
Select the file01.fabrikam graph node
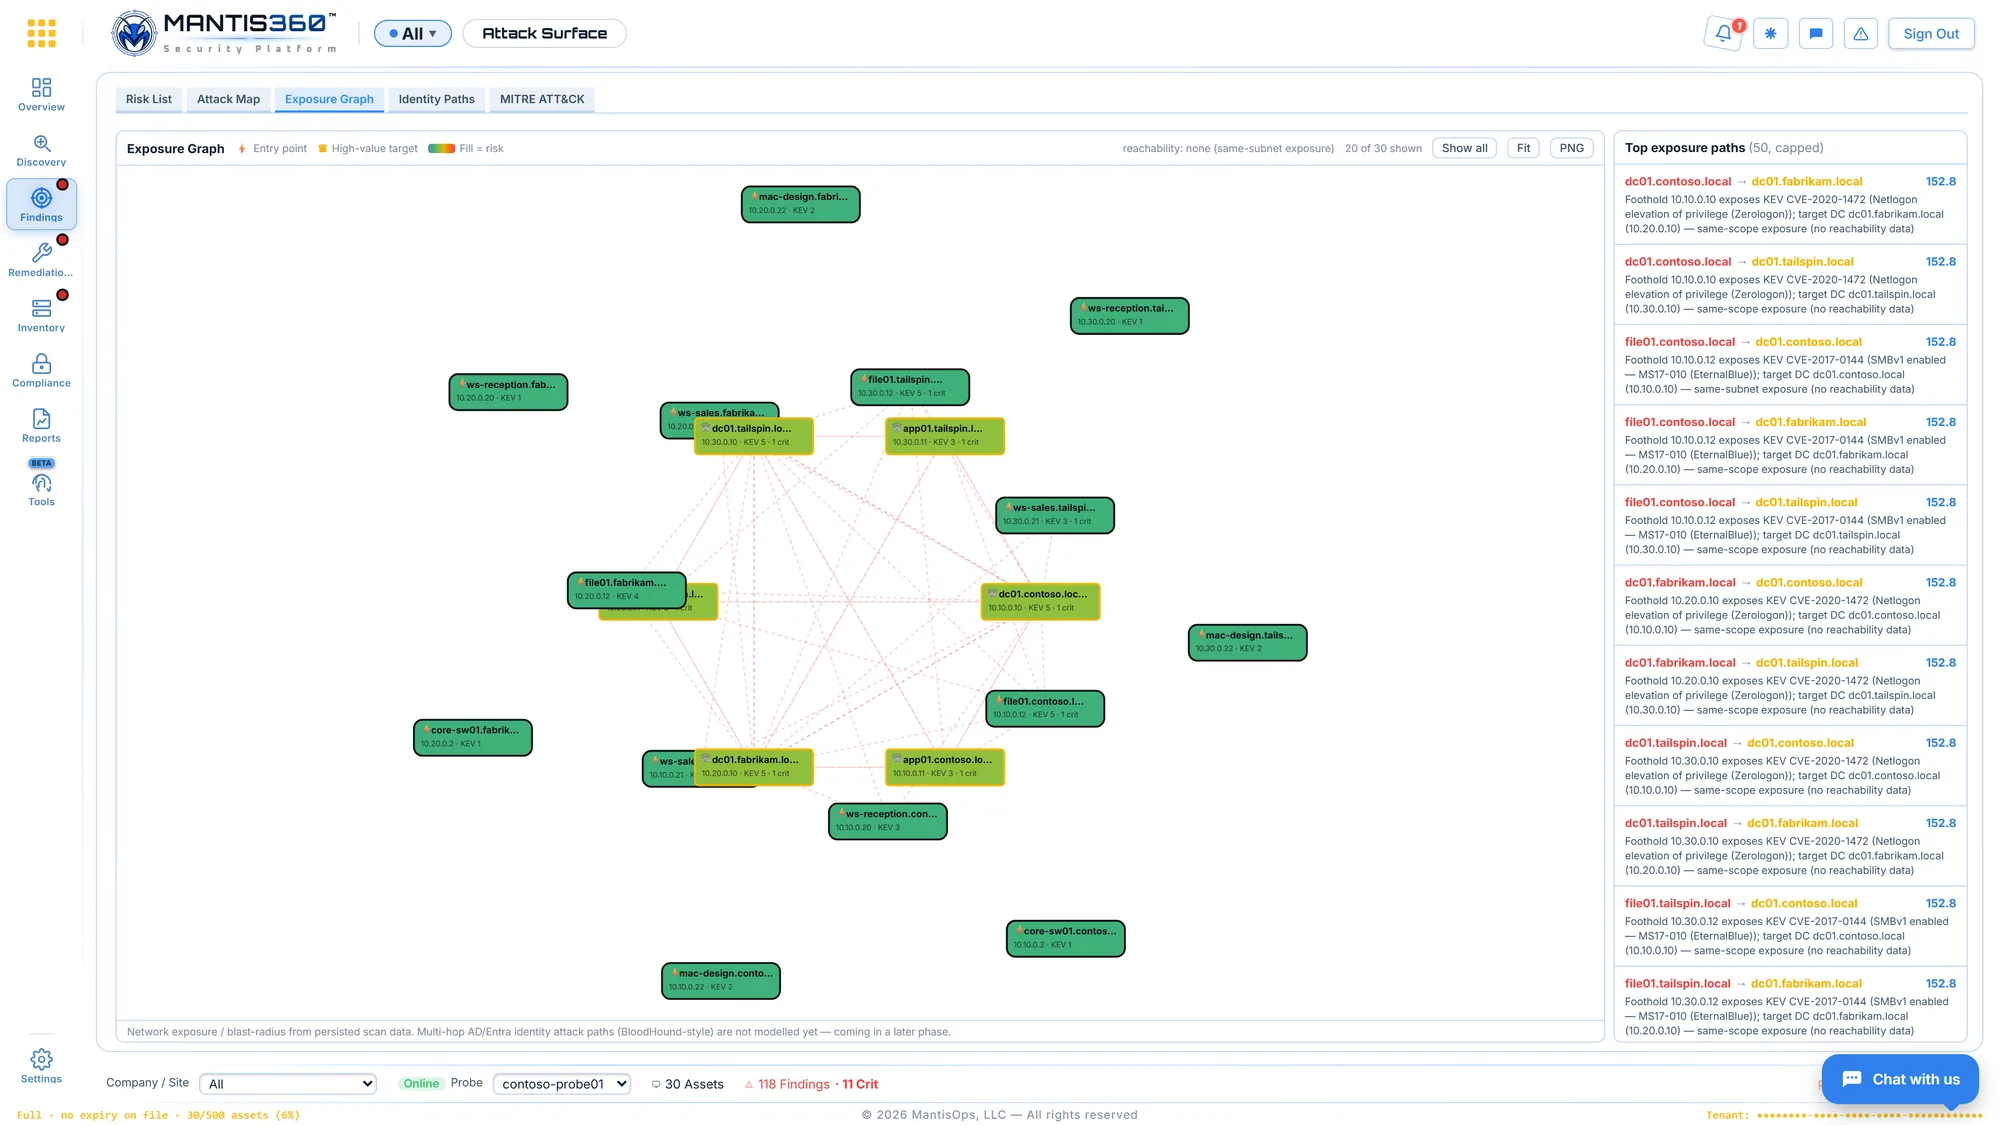click(x=627, y=590)
